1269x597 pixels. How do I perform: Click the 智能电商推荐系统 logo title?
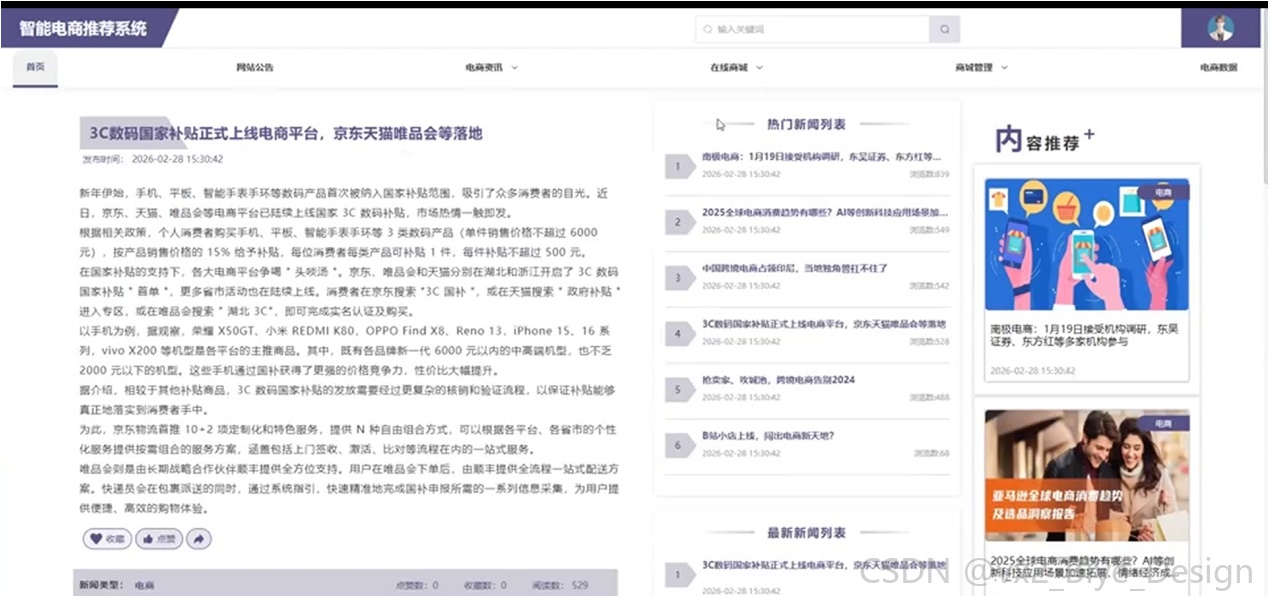click(x=83, y=28)
